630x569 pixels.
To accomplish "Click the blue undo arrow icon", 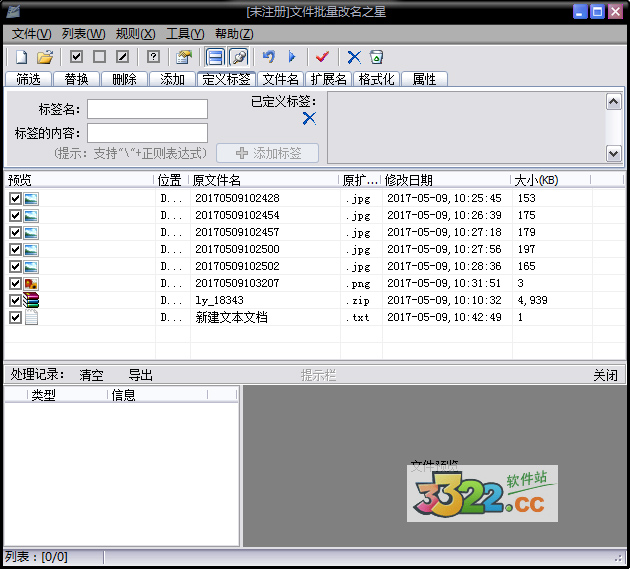I will pyautogui.click(x=268, y=57).
